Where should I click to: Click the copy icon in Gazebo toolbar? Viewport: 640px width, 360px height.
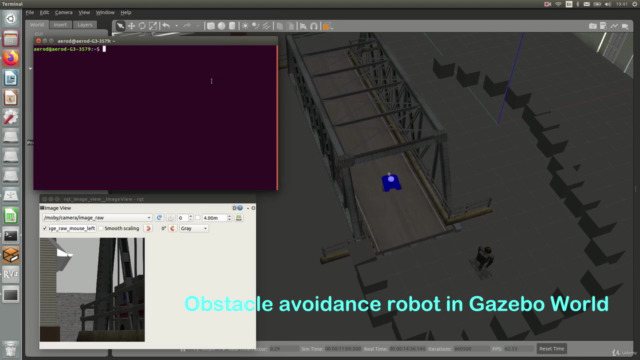click(280, 26)
